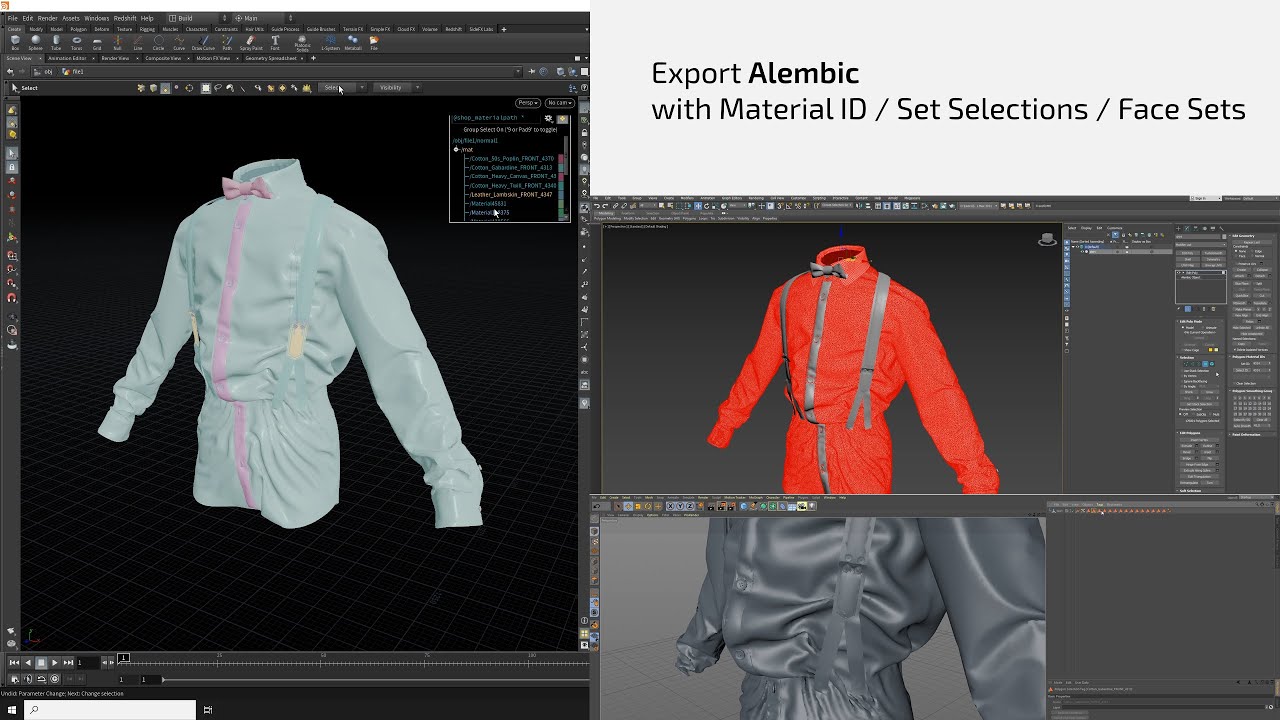Viewport: 1280px width, 720px height.
Task: Switch to the Modify shelf tab
Action: [x=36, y=29]
